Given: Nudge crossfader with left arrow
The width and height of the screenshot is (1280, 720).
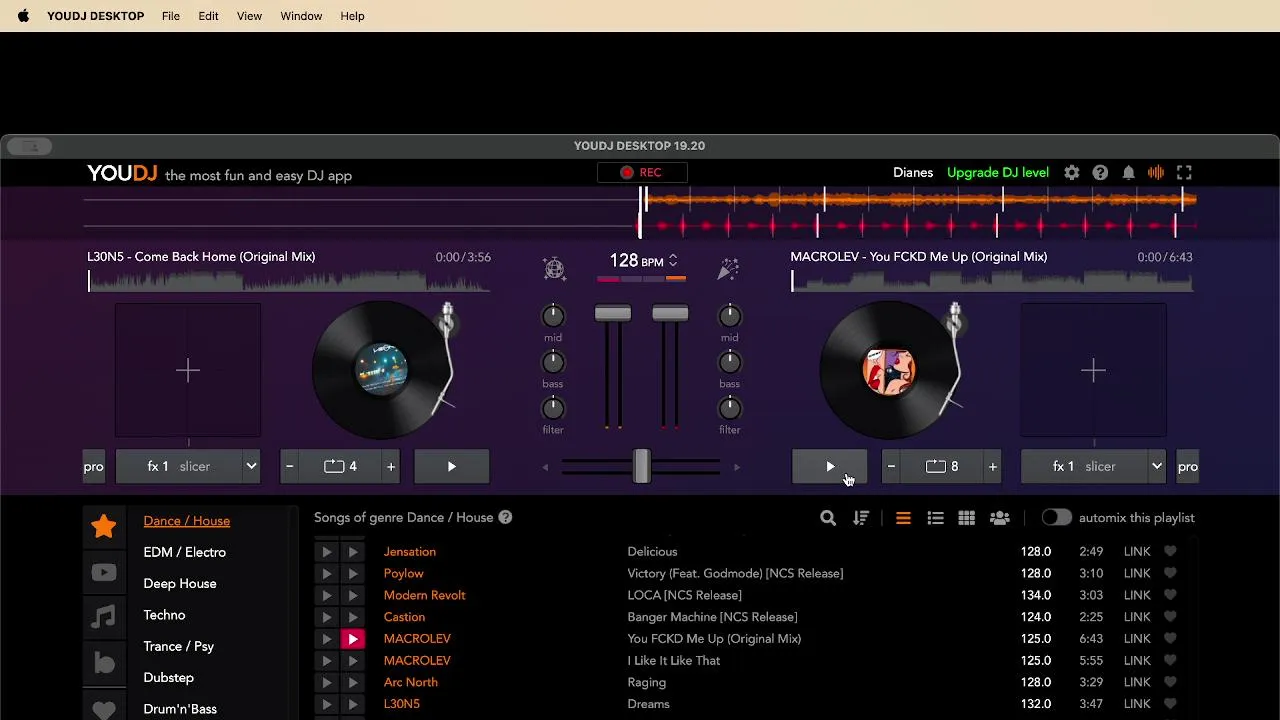Looking at the screenshot, I should (x=545, y=467).
